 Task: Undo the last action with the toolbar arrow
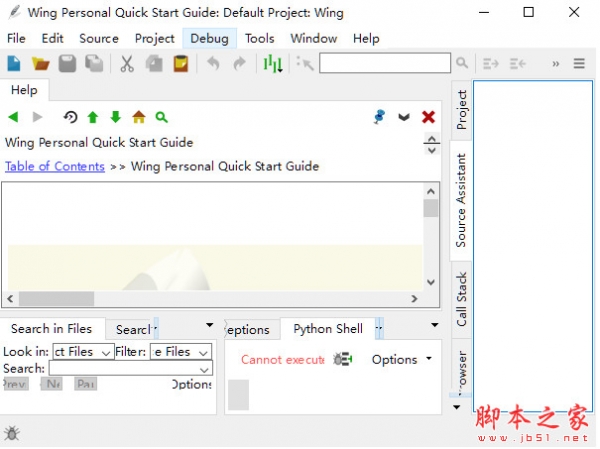tap(213, 64)
